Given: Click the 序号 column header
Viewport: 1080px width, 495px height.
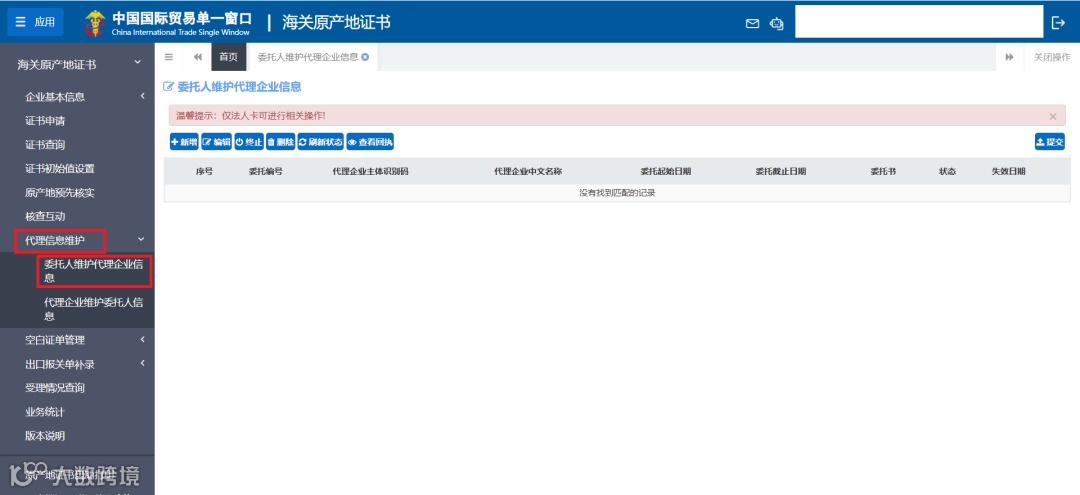Looking at the screenshot, I should [205, 171].
